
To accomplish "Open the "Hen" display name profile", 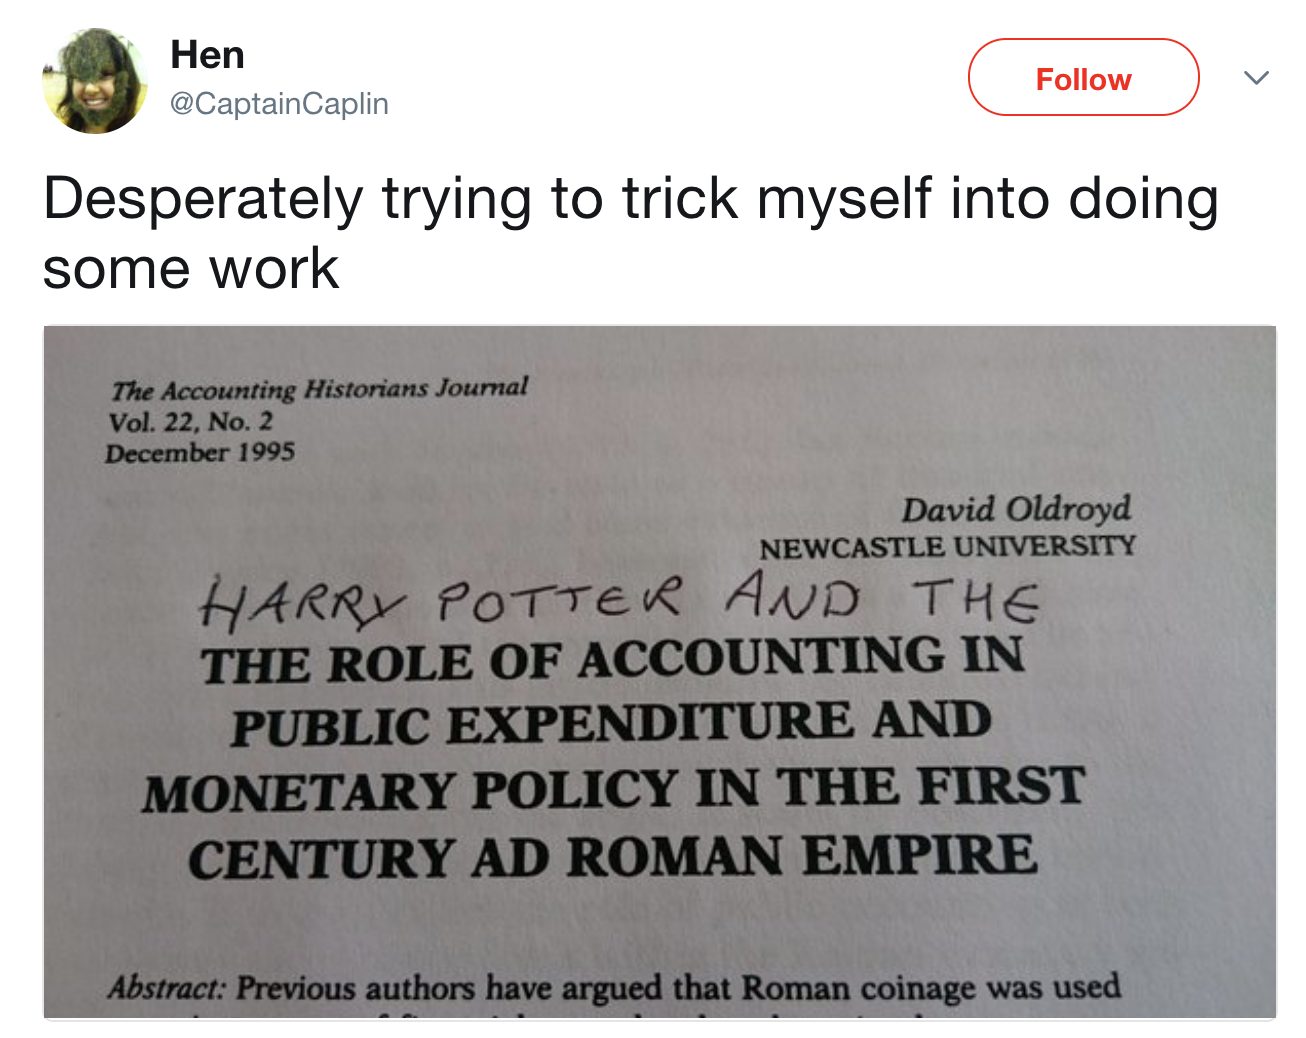I will [x=207, y=55].
